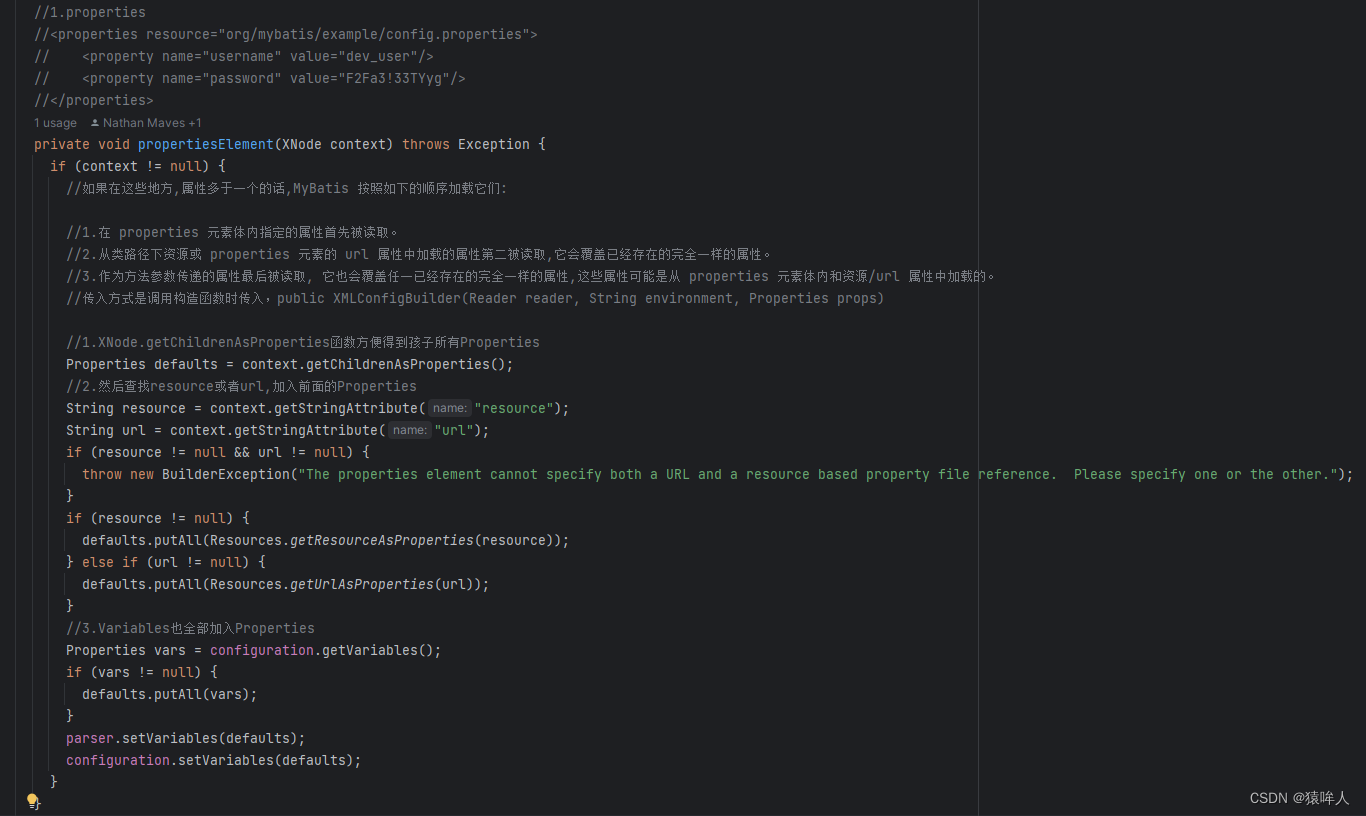The image size is (1366, 816).
Task: Click the "//3.Variables也全部加入Properties" comment
Action: pyautogui.click(x=190, y=628)
